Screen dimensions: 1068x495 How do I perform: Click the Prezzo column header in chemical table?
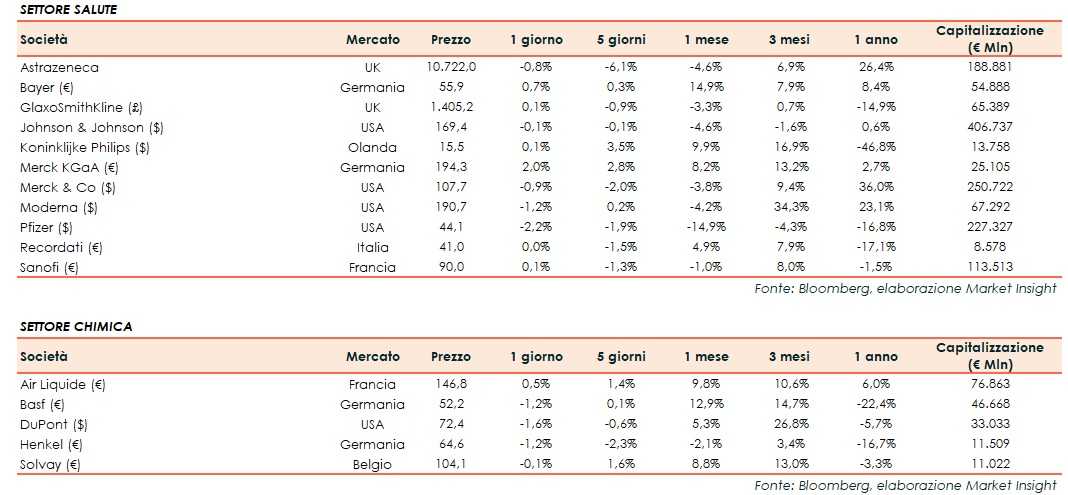450,357
